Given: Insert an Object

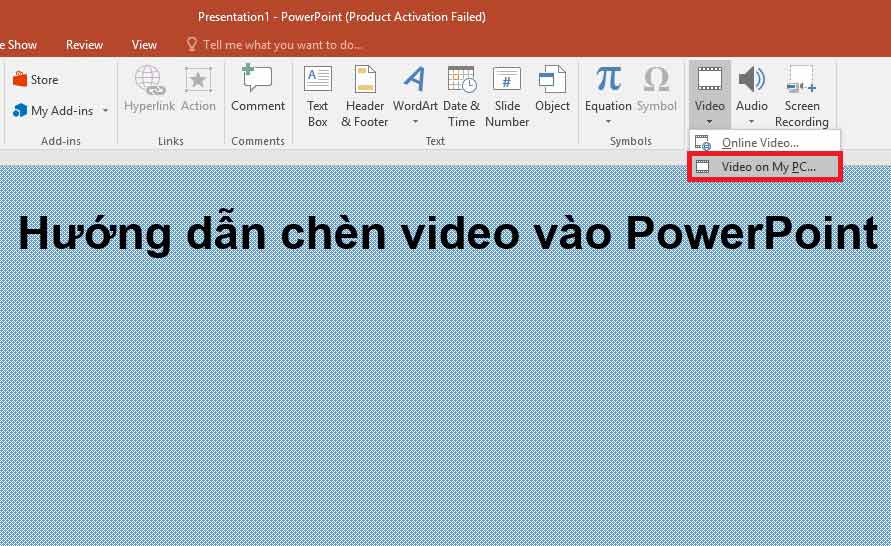Looking at the screenshot, I should pyautogui.click(x=552, y=89).
